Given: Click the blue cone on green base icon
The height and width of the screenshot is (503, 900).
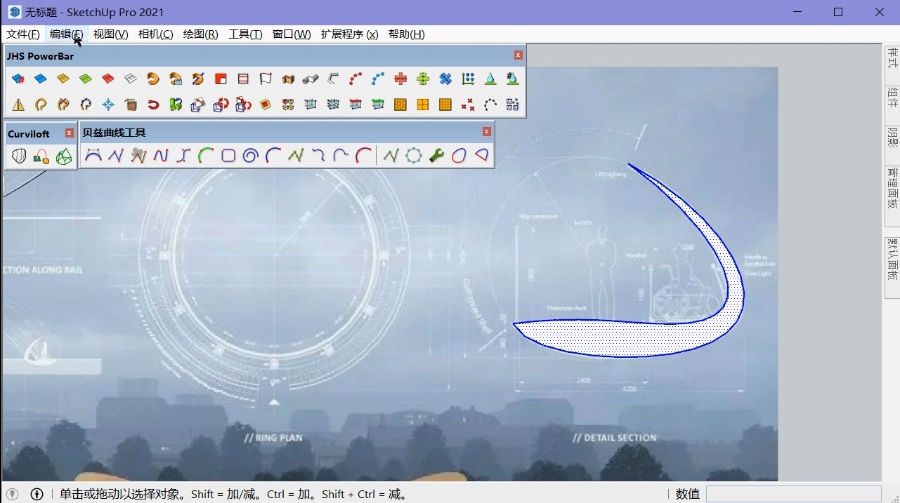Looking at the screenshot, I should 490,79.
